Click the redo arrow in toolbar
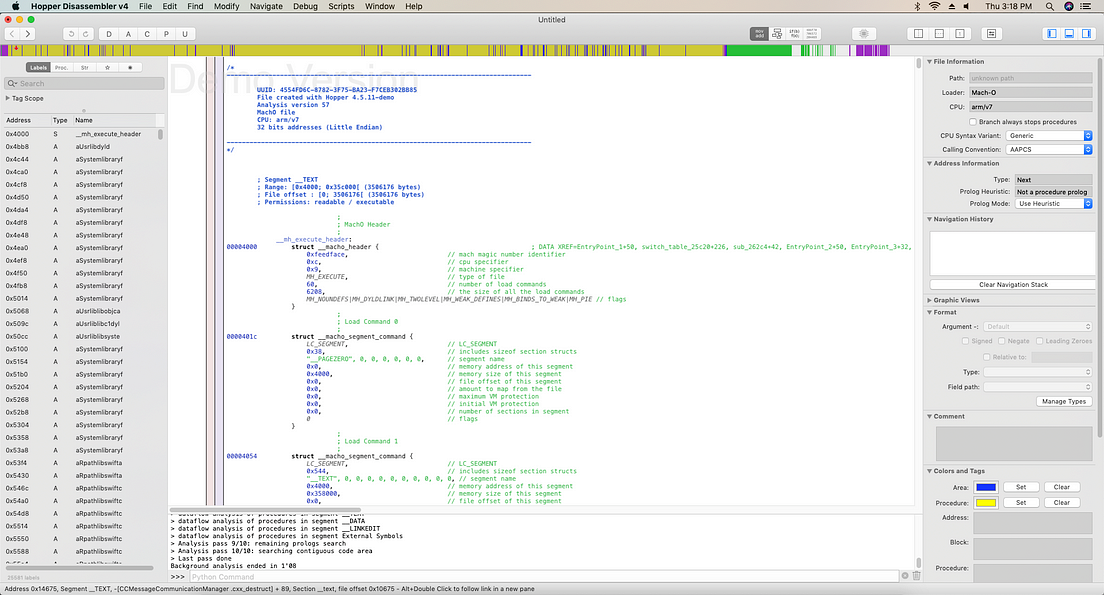 86,34
